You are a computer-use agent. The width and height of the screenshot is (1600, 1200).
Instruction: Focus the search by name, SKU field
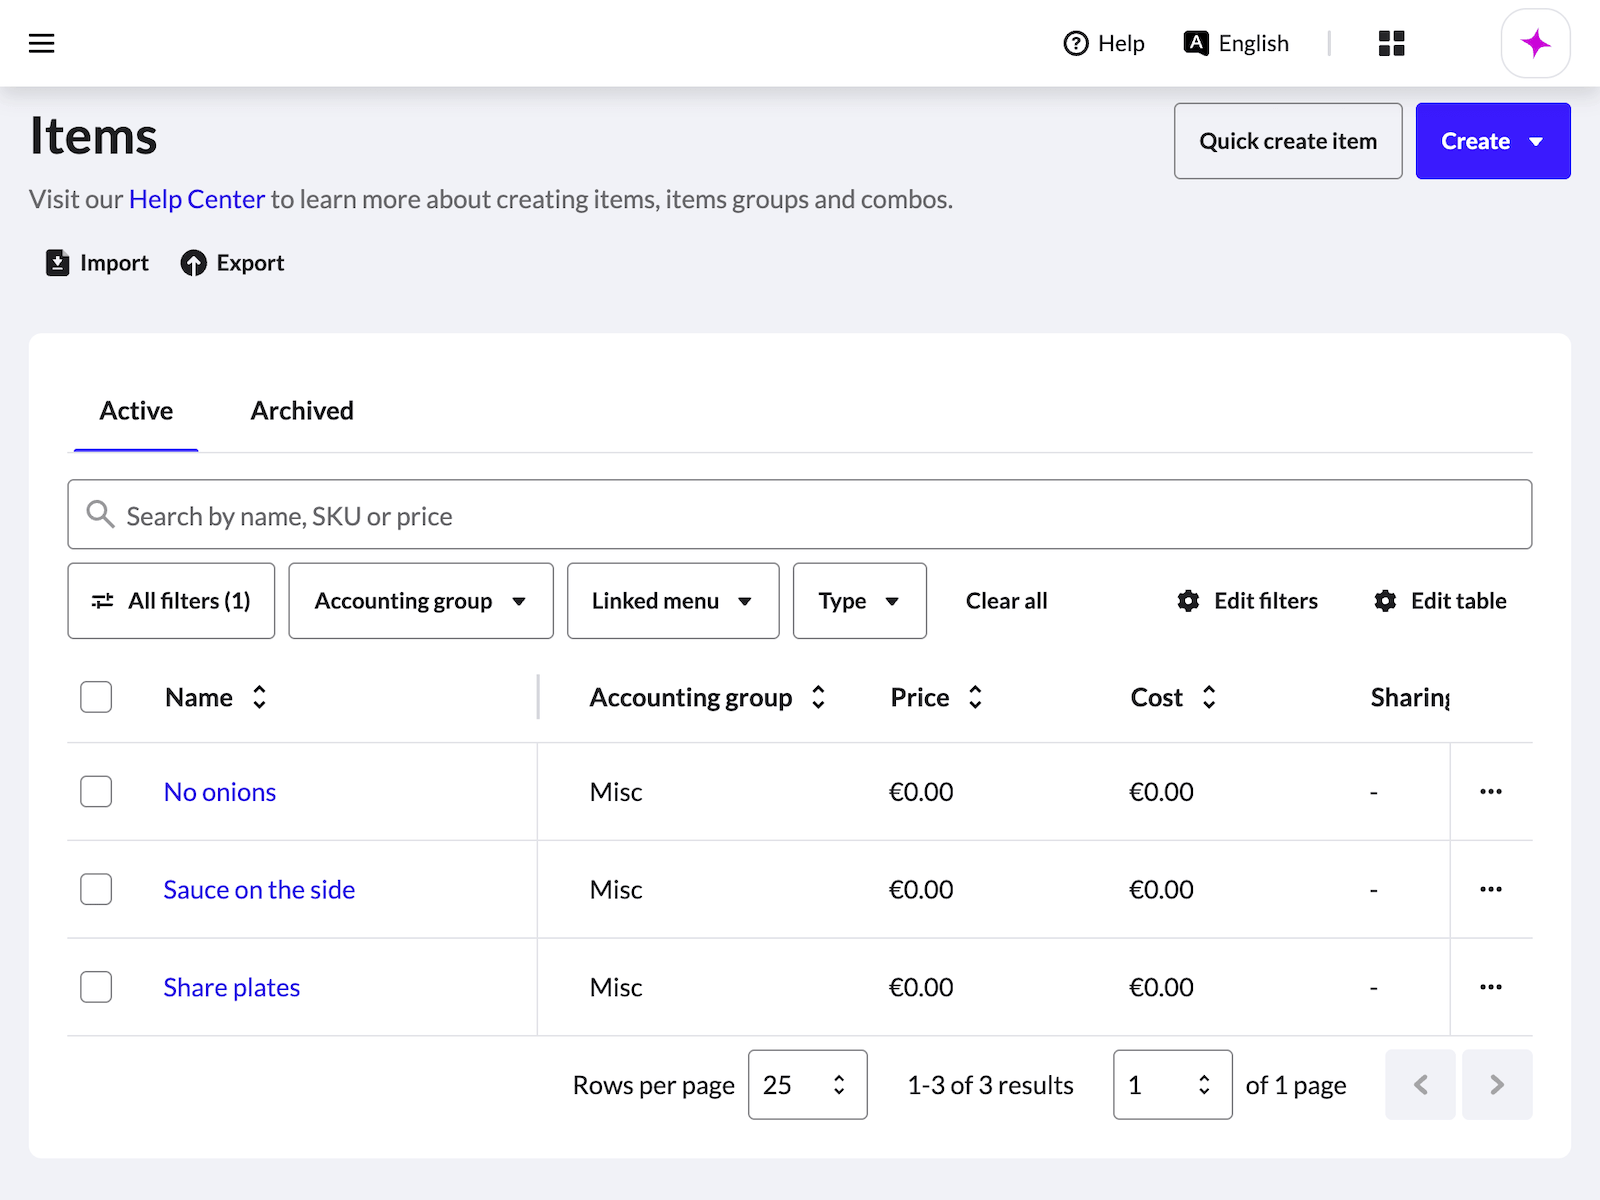[x=800, y=515]
